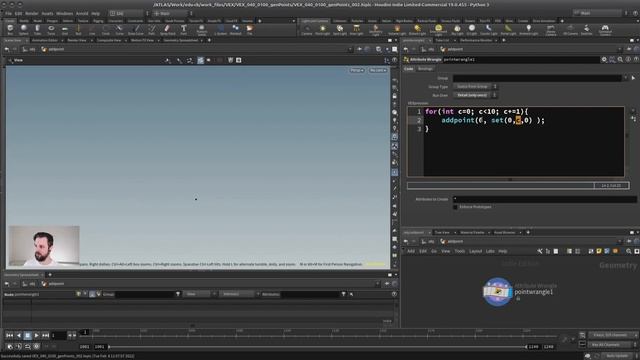Toggle the loop playback mode button
This screenshot has width=640, height=360.
(x=27, y=346)
